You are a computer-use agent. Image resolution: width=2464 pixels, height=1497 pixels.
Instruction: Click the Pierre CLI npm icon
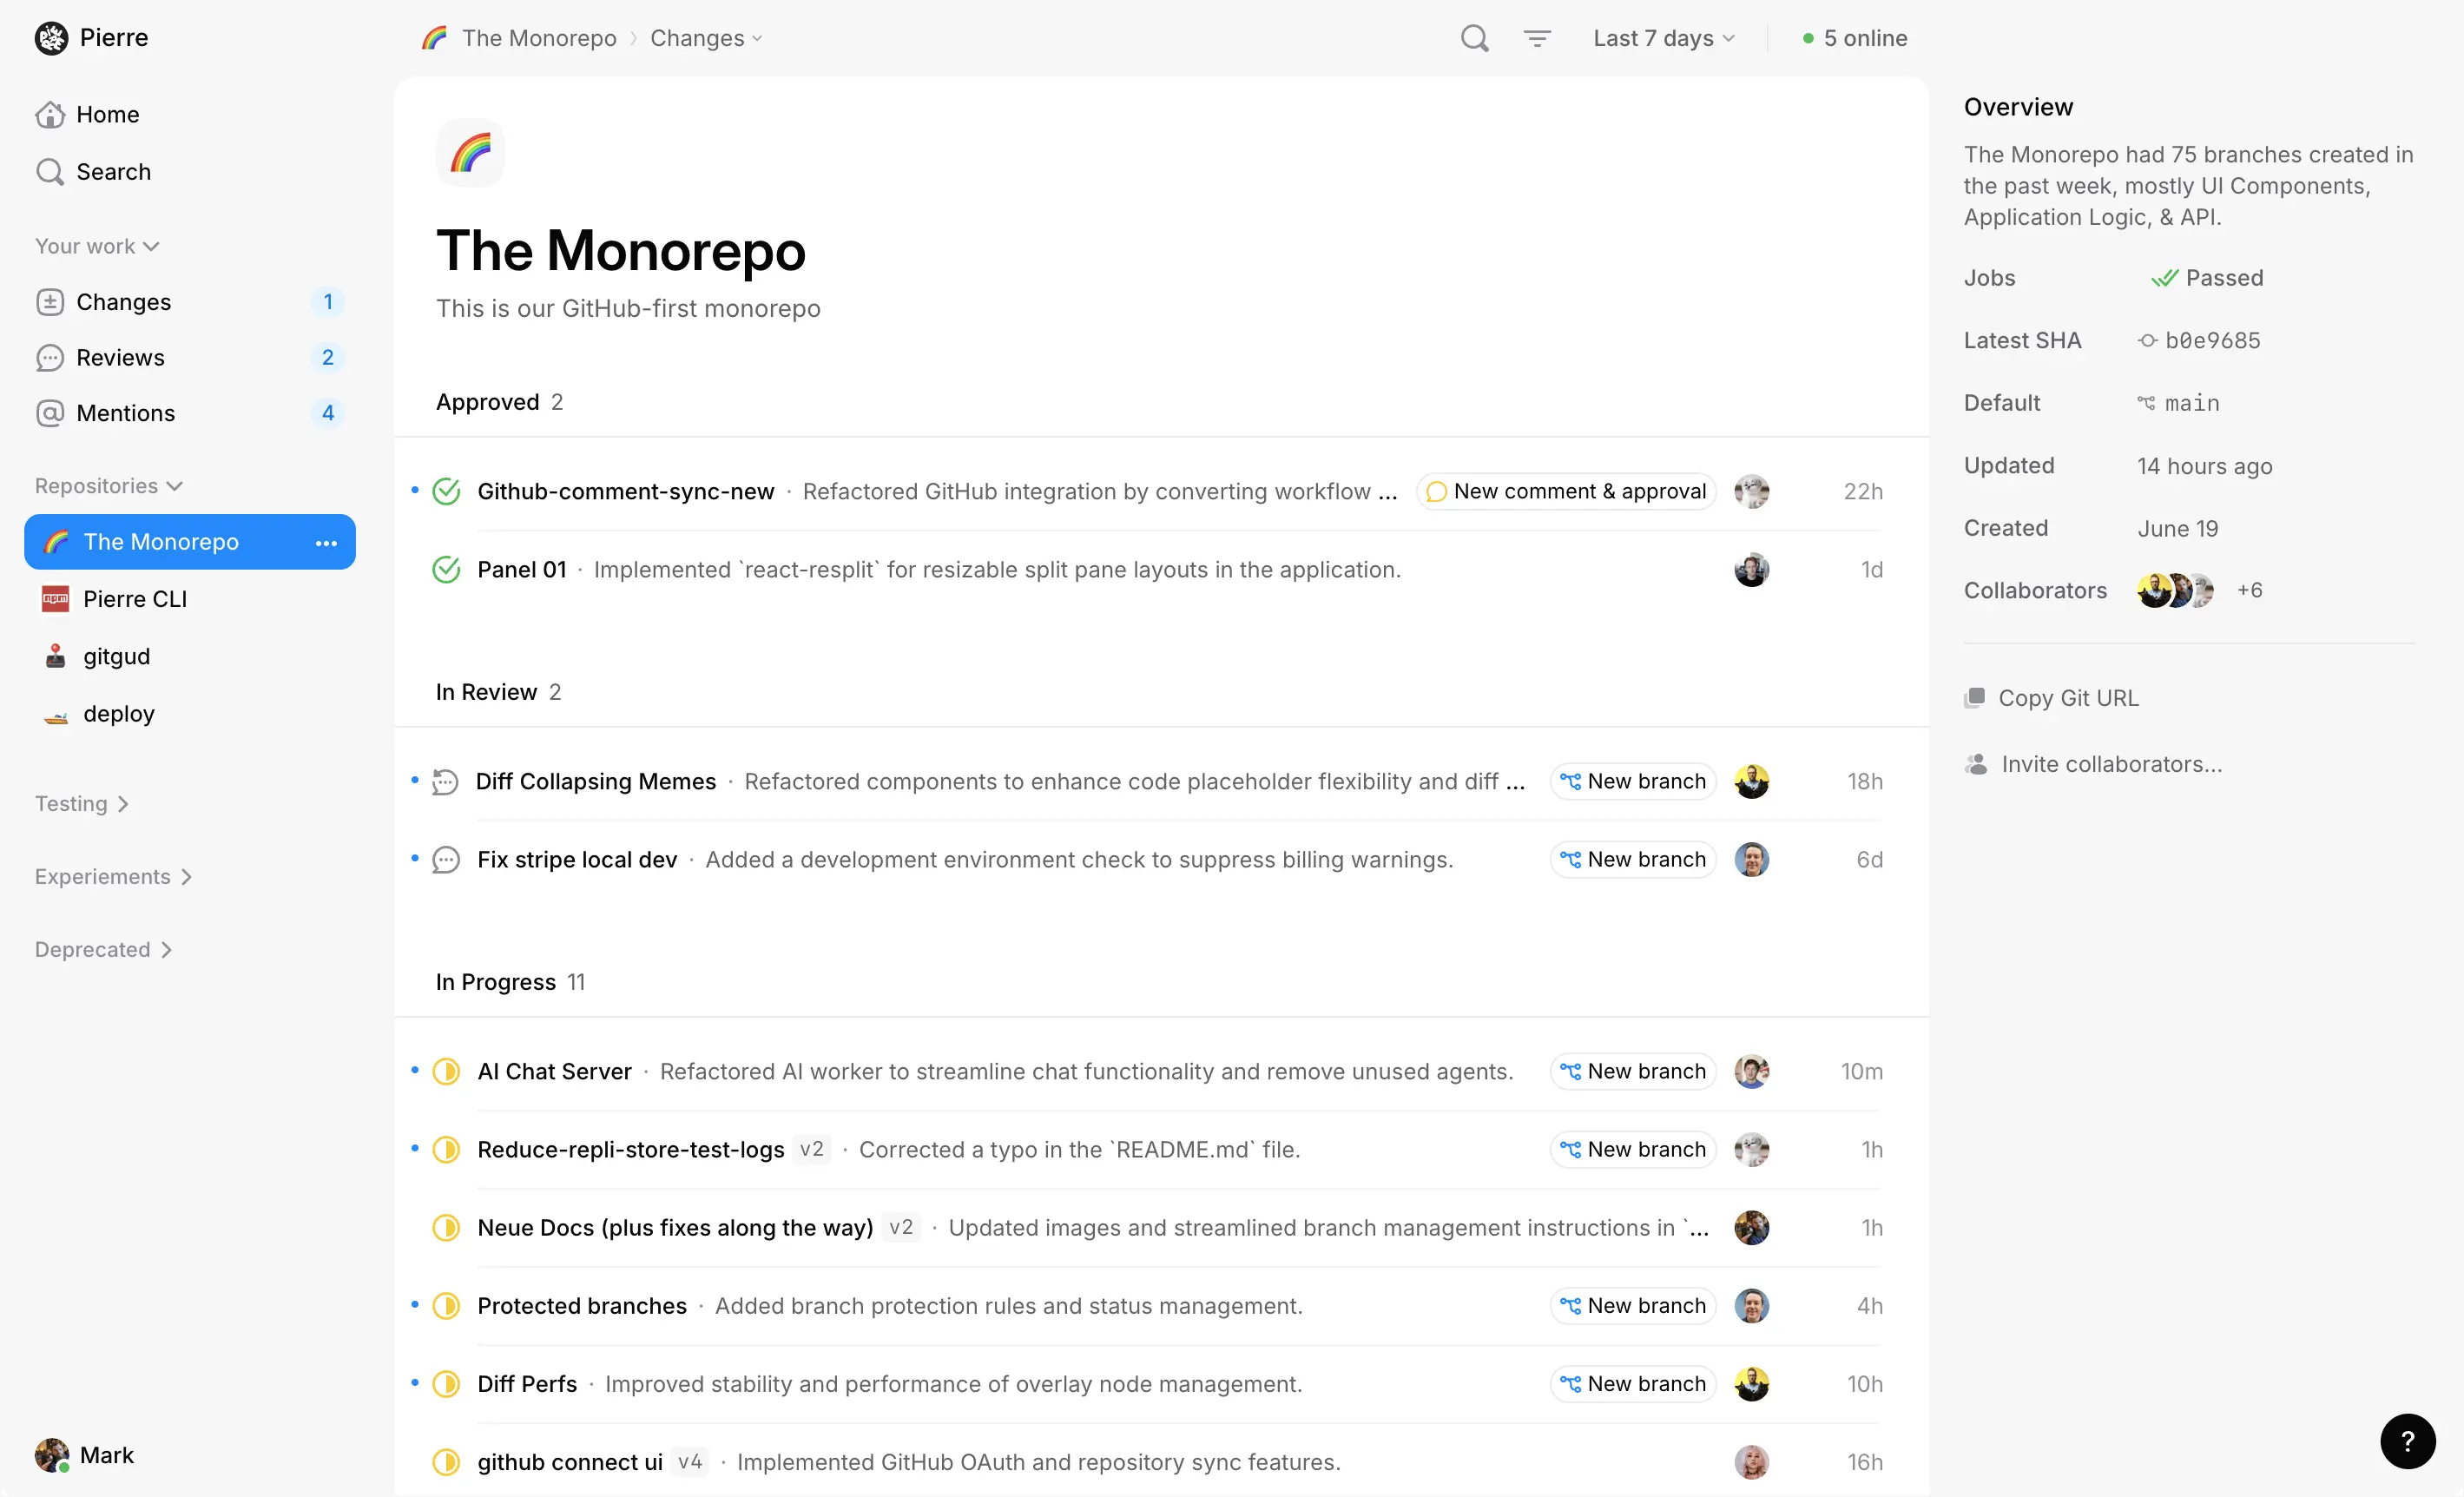coord(55,598)
